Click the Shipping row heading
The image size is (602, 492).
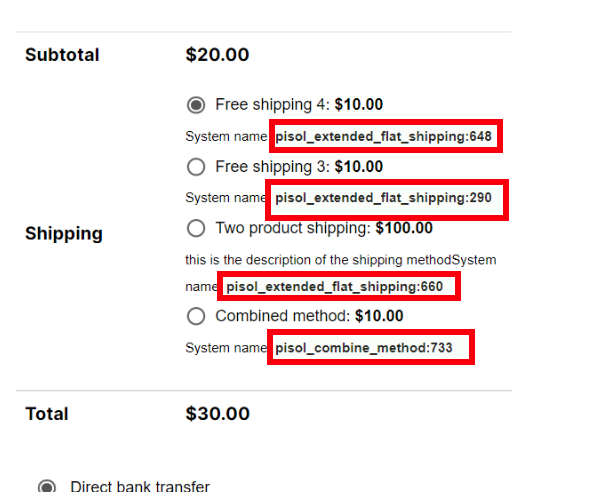[x=64, y=233]
